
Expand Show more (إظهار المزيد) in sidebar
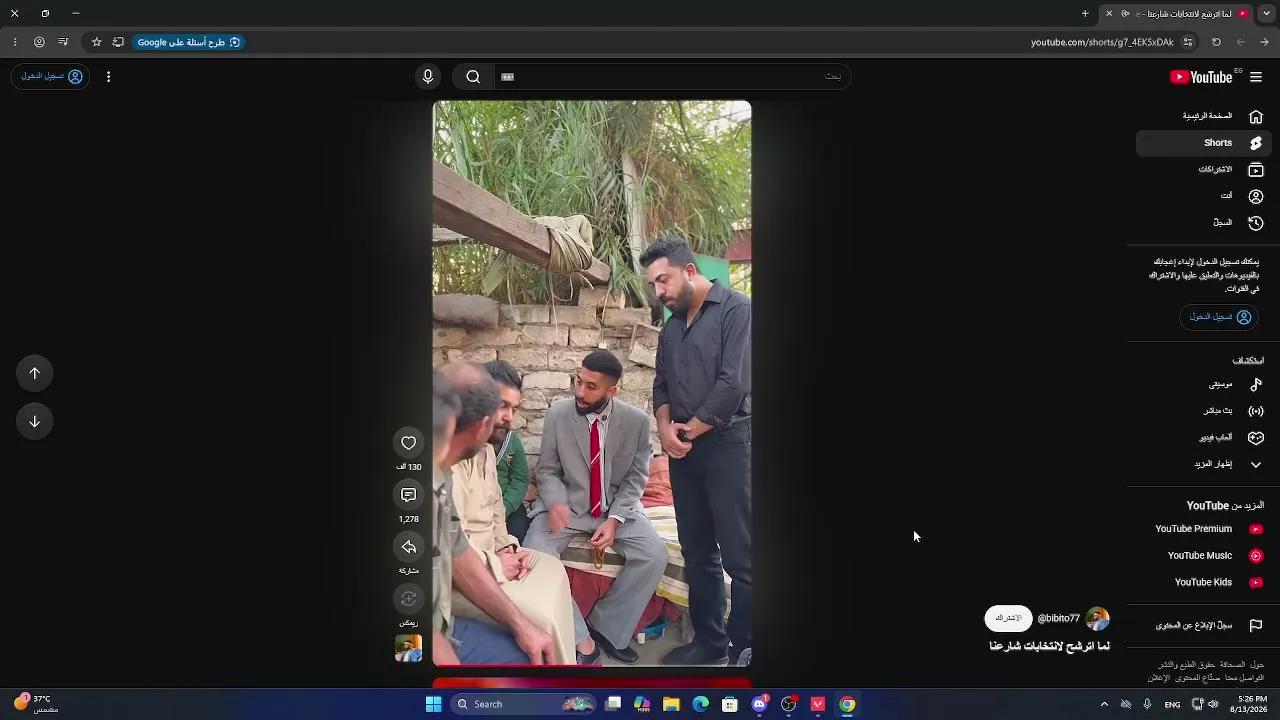1204,464
